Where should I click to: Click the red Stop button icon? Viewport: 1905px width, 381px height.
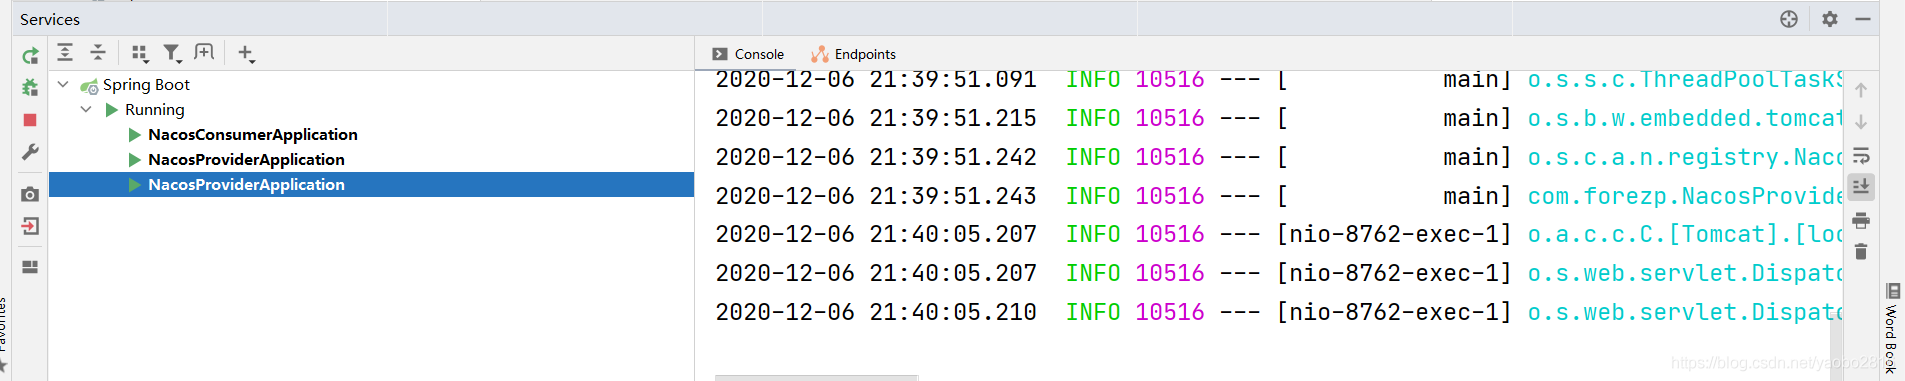[x=30, y=120]
